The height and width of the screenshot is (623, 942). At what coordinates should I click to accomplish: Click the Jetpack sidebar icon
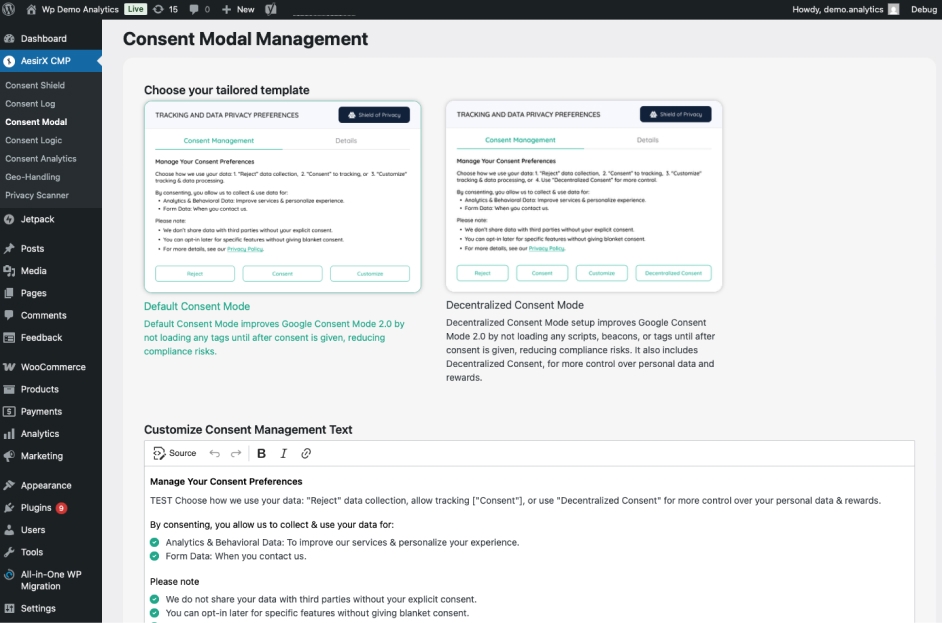tap(9, 219)
